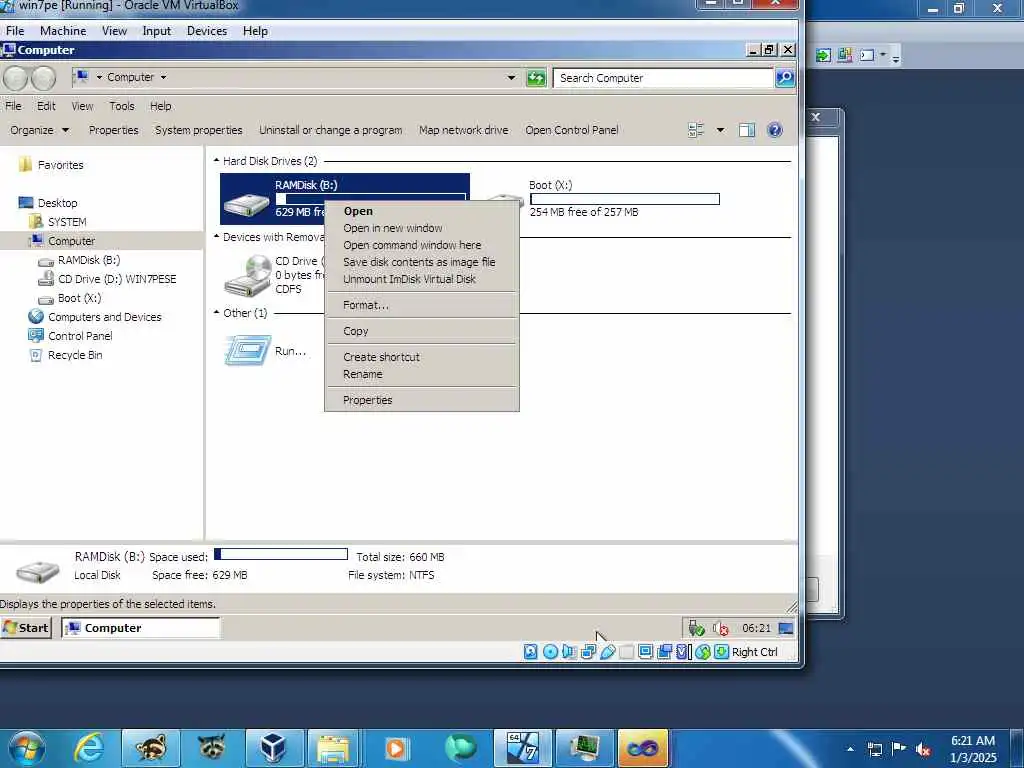This screenshot has width=1024, height=768.
Task: Click the search magnifier button
Action: coord(784,78)
